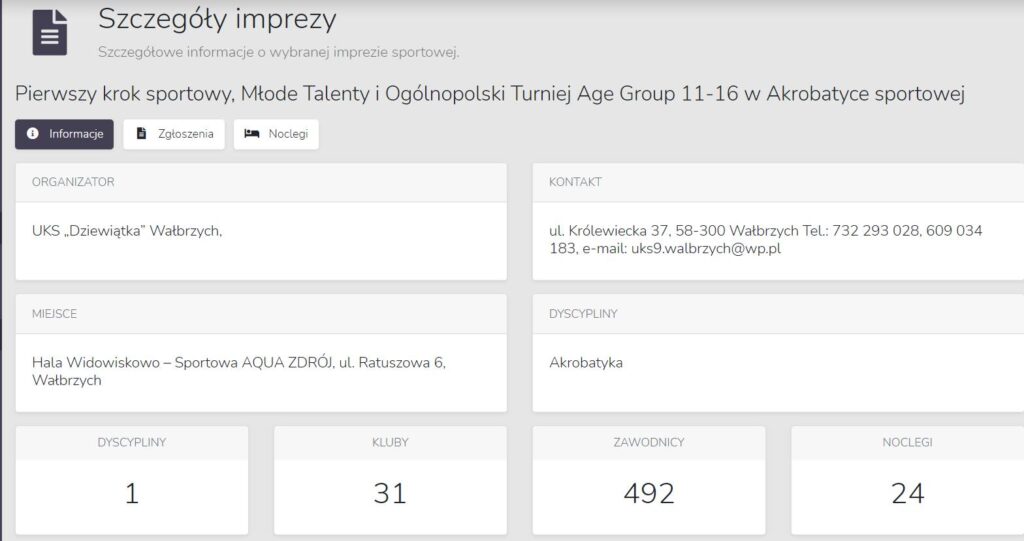Click the Szczegóły imprezy page heading
Image resolution: width=1024 pixels, height=541 pixels.
tap(217, 18)
